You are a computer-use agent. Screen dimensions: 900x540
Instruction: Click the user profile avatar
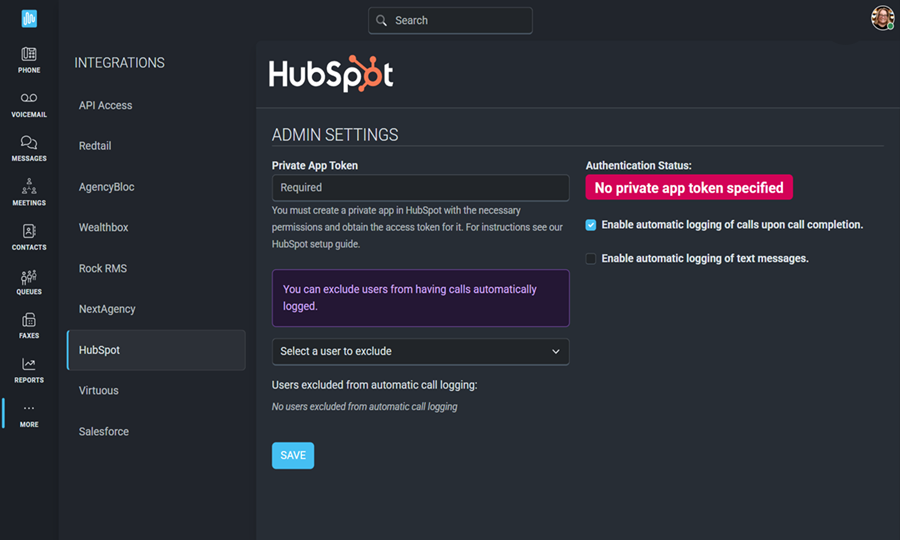[x=882, y=18]
